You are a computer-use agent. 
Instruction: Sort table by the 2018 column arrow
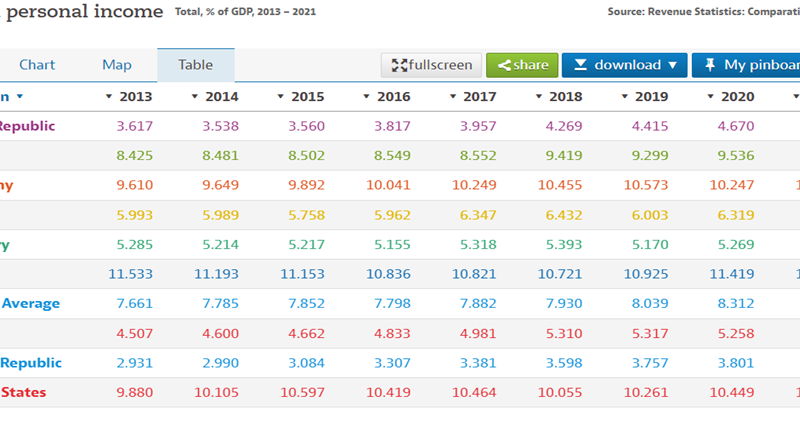(x=537, y=97)
